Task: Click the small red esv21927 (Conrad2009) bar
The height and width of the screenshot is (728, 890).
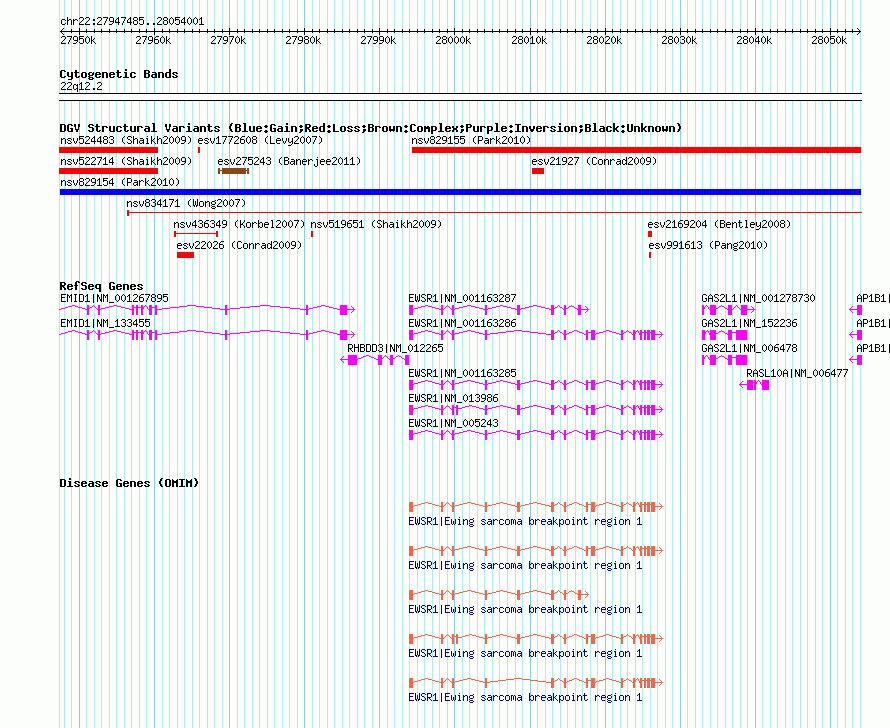Action: [538, 171]
